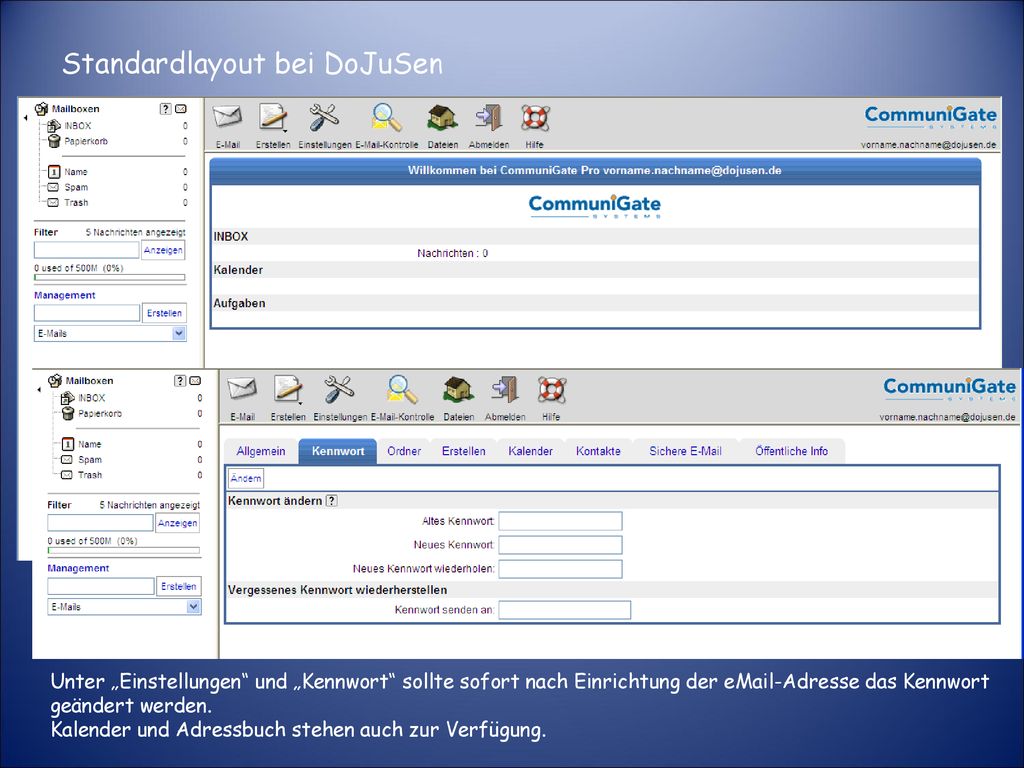Switch to Allgemein tab

click(x=261, y=451)
